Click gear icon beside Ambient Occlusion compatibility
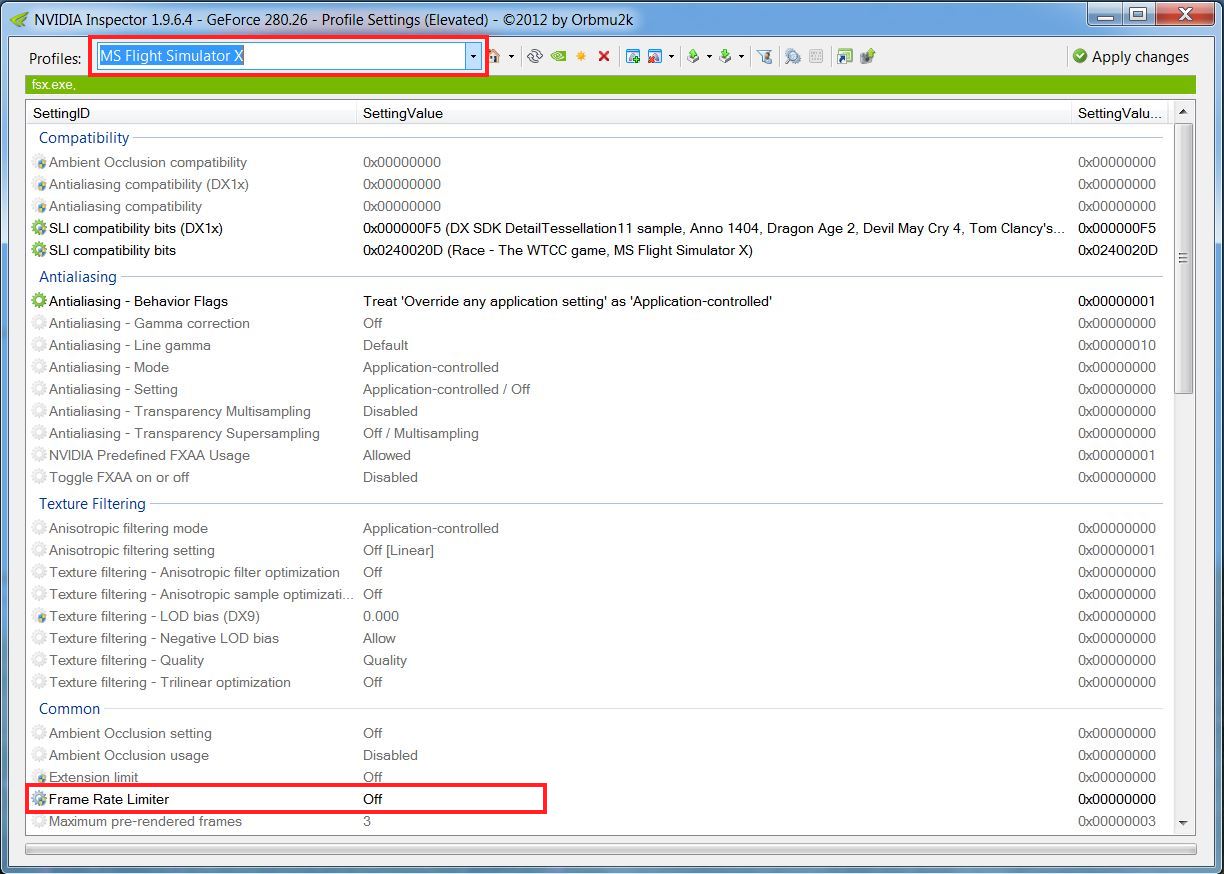 pos(39,162)
